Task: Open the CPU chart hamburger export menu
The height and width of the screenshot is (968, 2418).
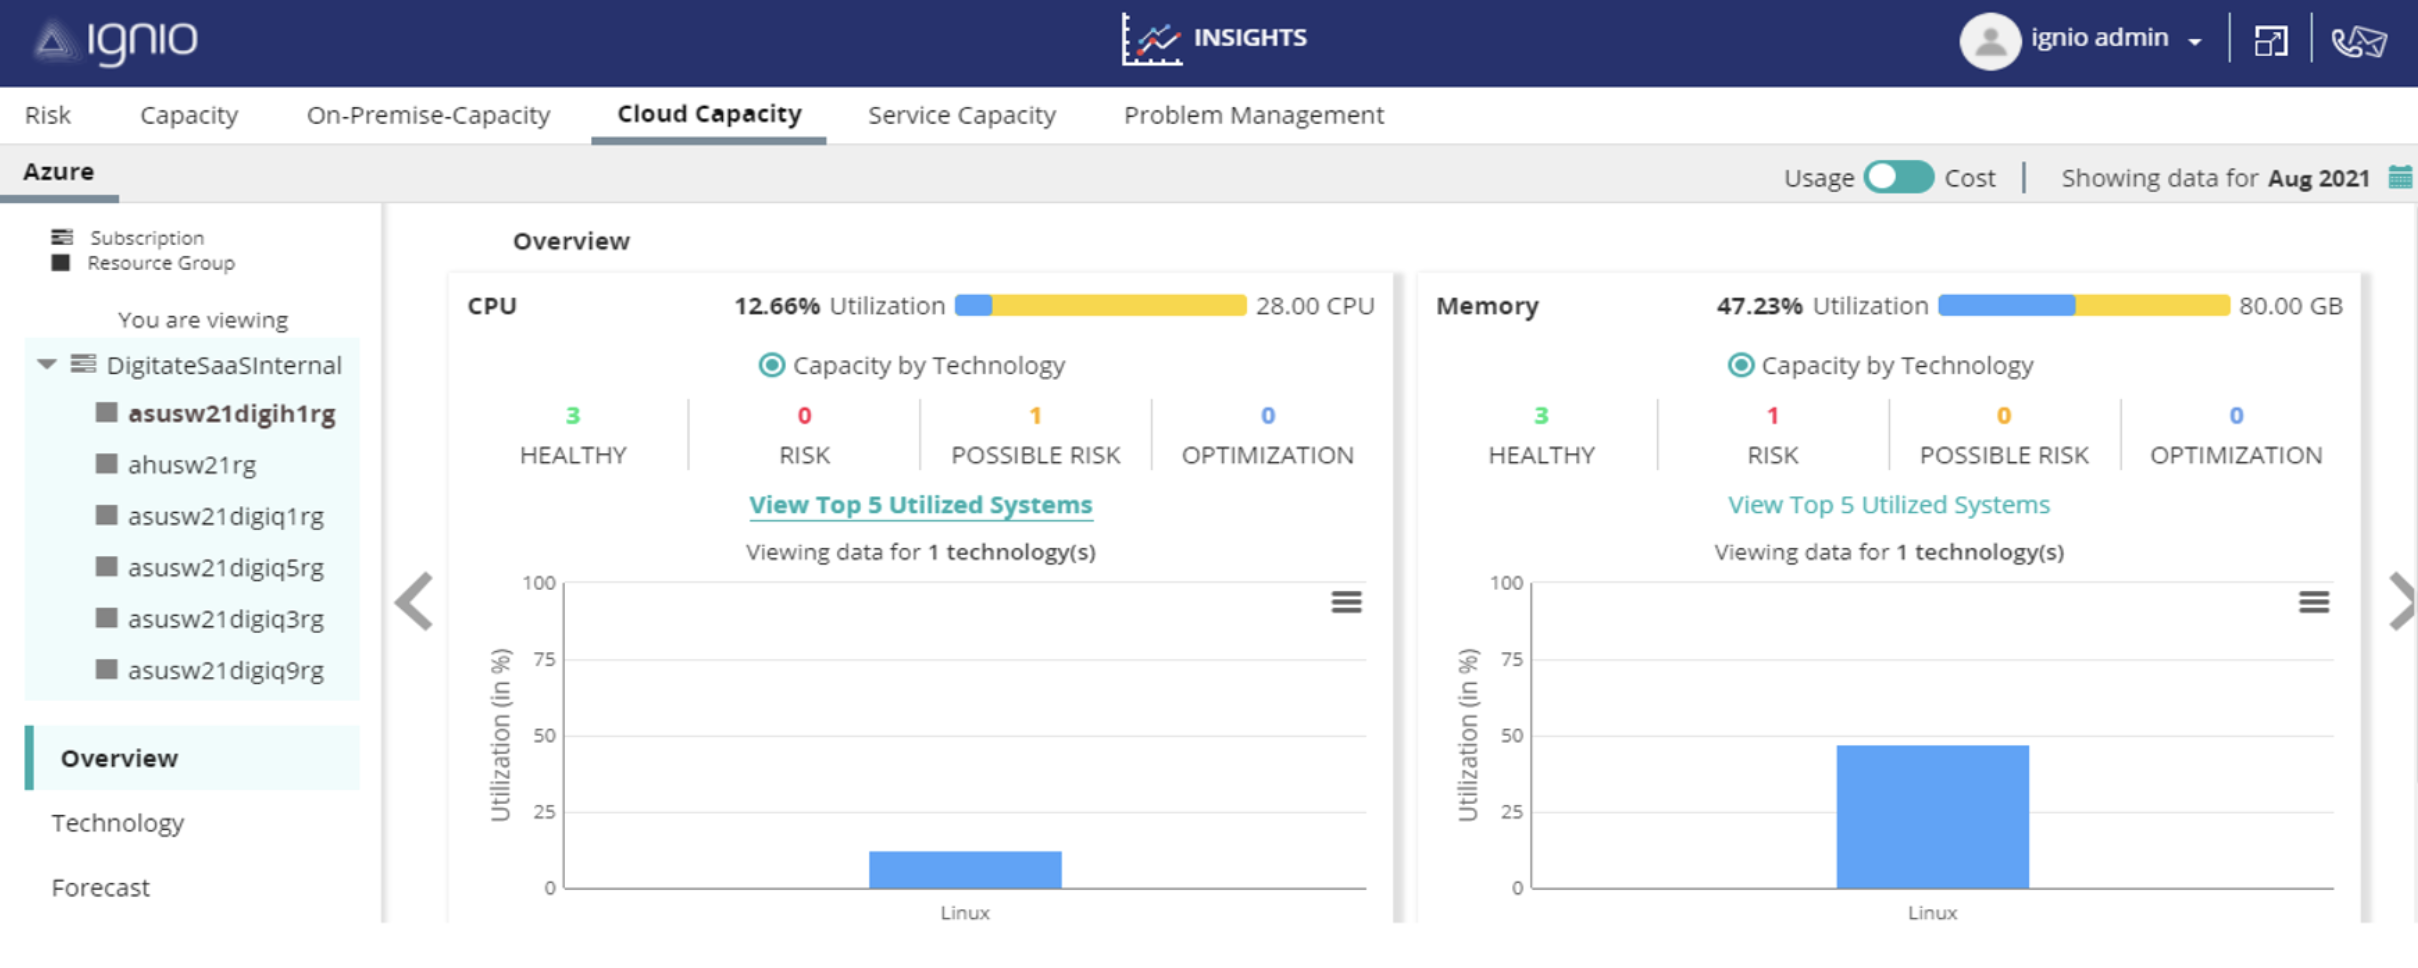Action: point(1346,601)
